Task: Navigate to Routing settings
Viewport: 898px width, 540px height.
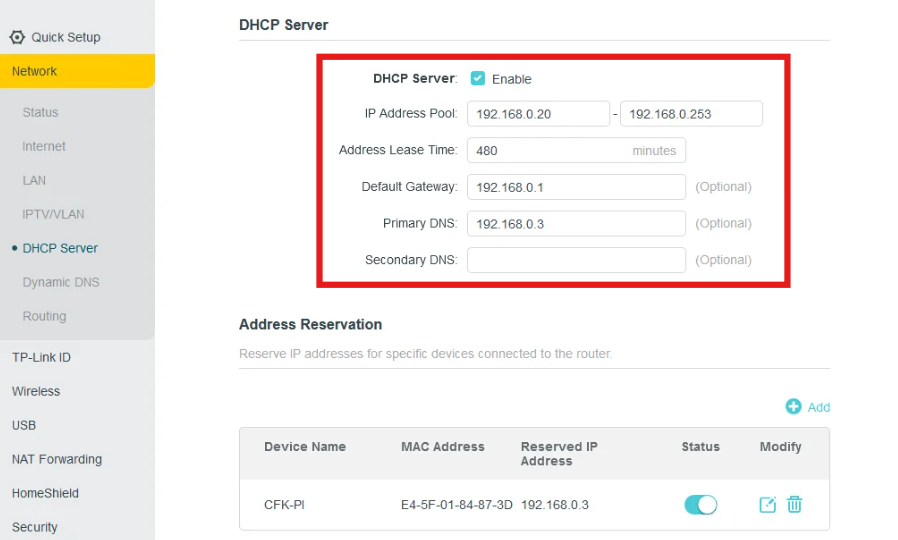Action: coord(44,316)
